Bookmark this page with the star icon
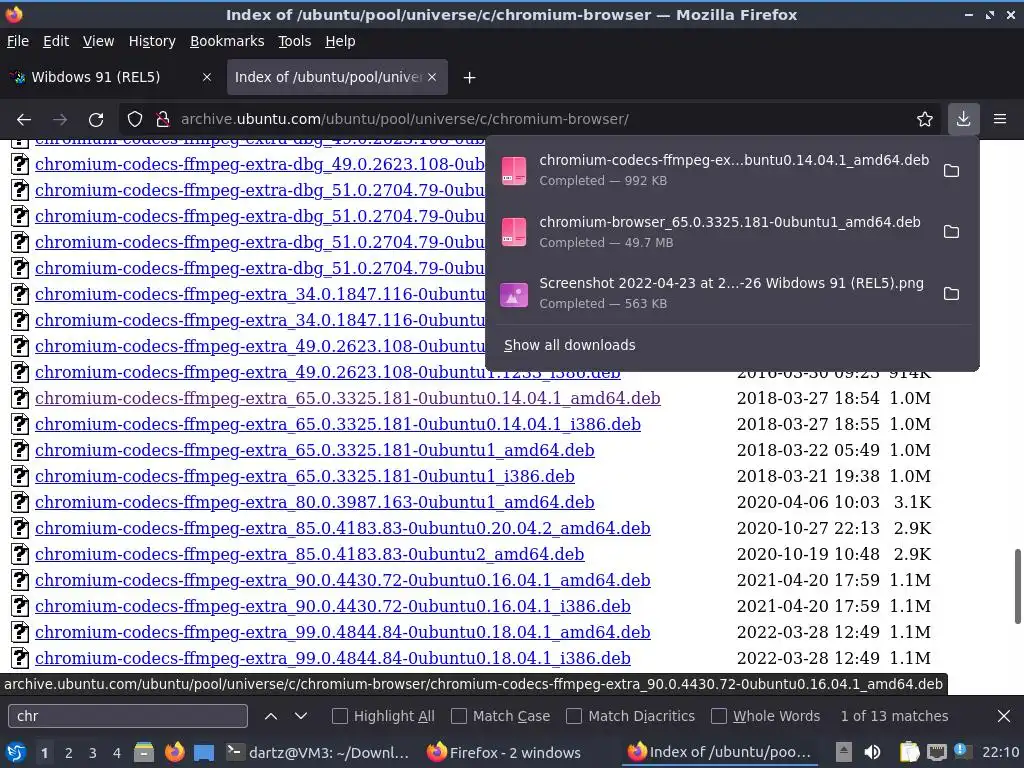1024x768 pixels. click(x=925, y=120)
